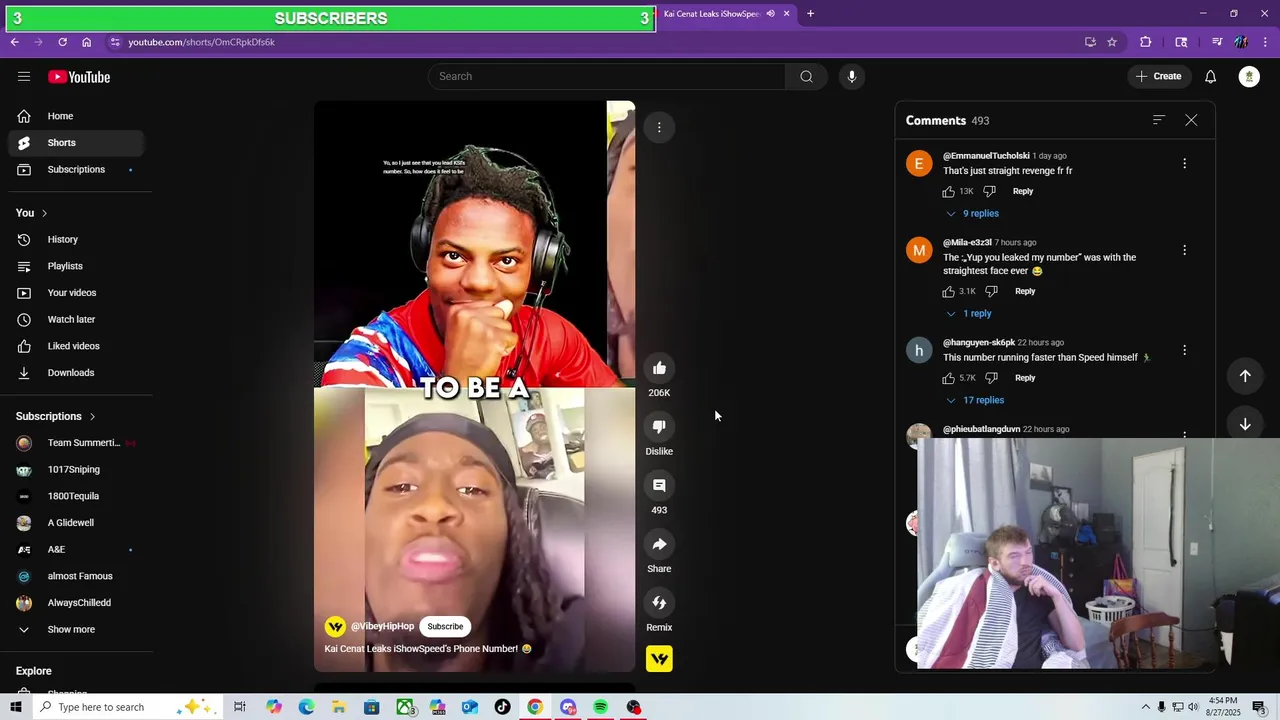This screenshot has height=720, width=1280.
Task: Open the short's three-dot more actions
Action: point(659,127)
